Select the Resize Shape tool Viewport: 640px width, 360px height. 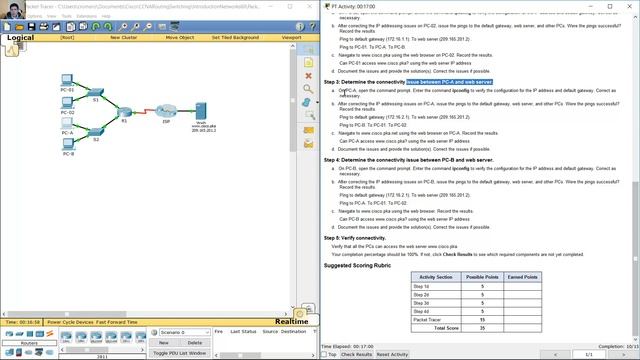pos(309,116)
